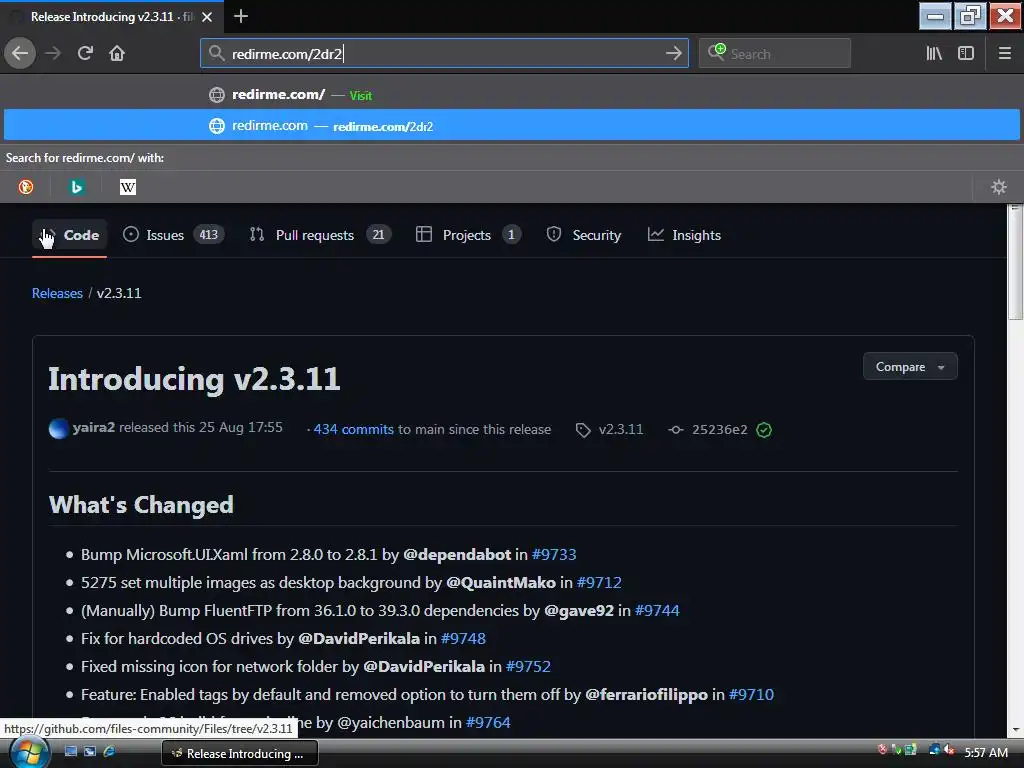This screenshot has width=1024, height=768.
Task: Open the yaira2 profile link
Action: [x=93, y=427]
